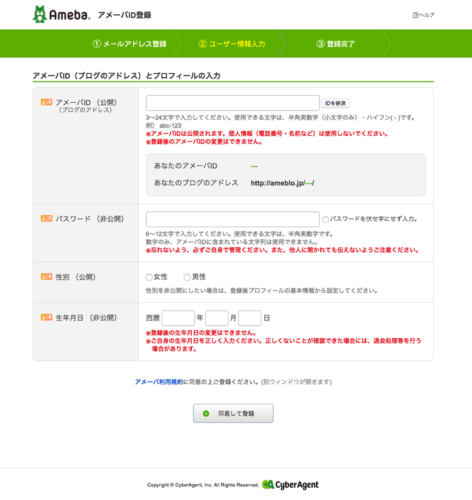Select the 女性 radio button
This screenshot has height=500, width=472.
149,277
